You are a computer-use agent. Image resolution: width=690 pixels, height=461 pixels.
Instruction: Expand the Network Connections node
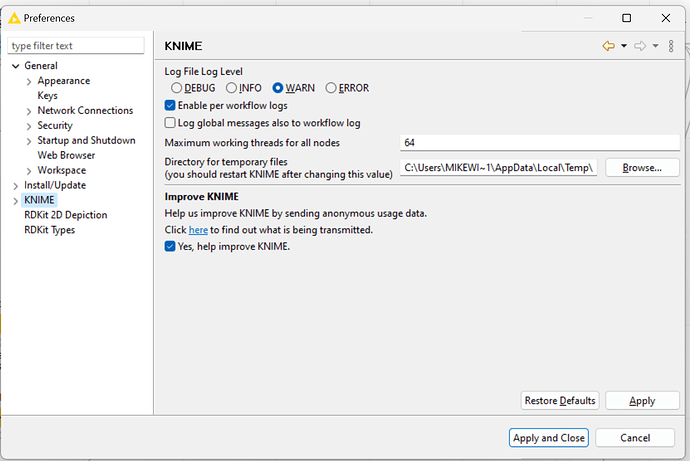click(x=29, y=111)
